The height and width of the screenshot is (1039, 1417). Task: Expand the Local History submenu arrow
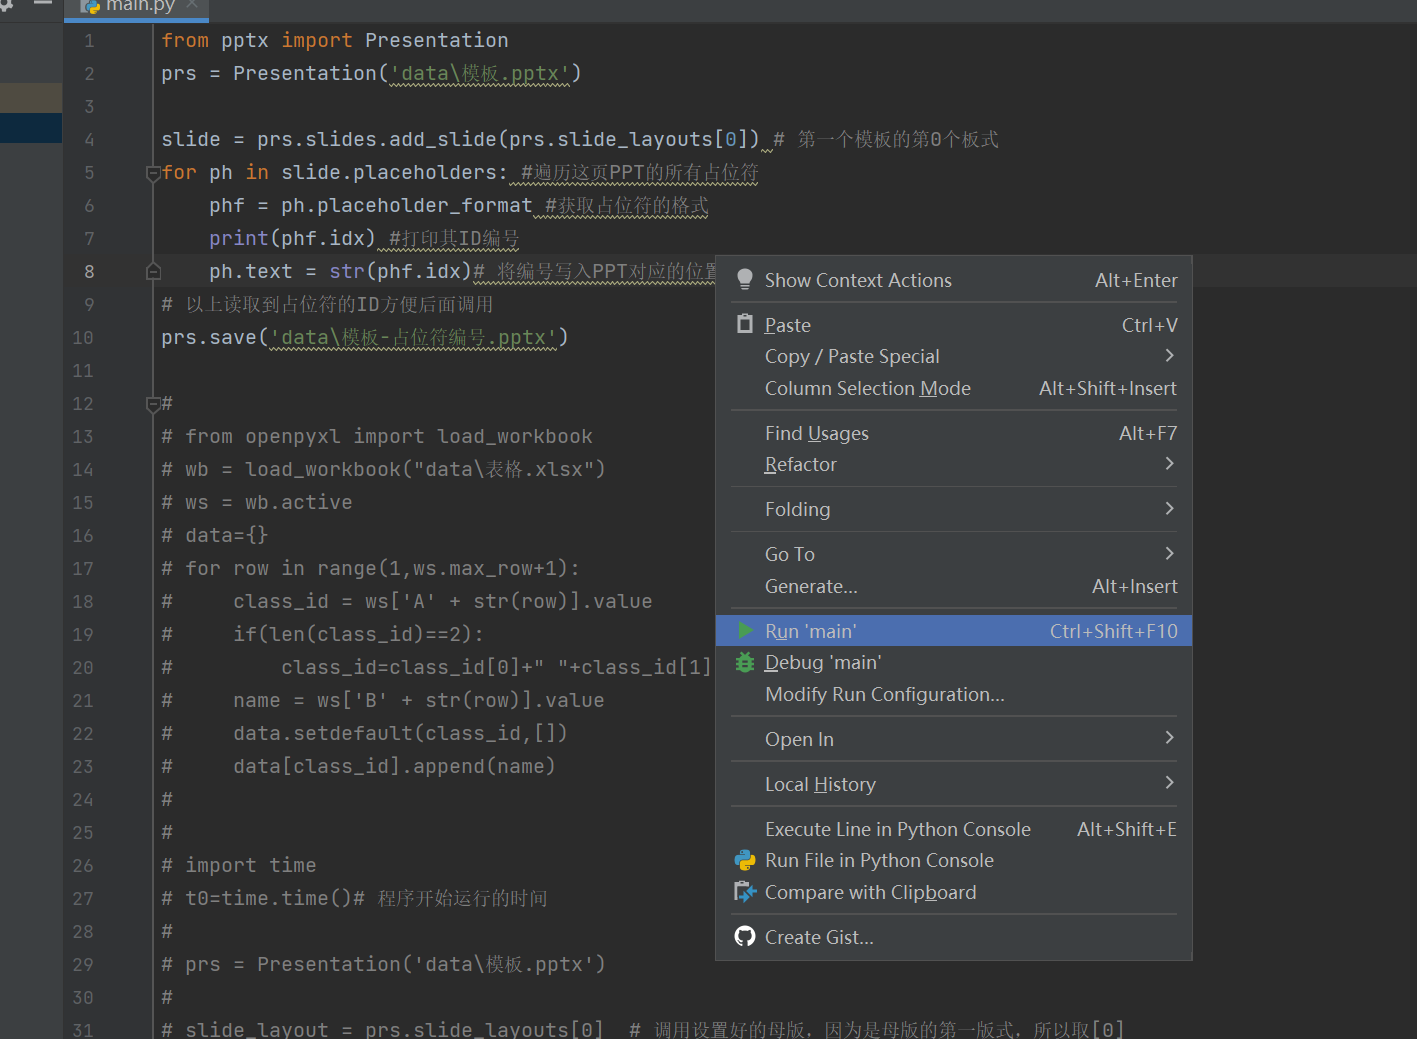pos(1169,784)
